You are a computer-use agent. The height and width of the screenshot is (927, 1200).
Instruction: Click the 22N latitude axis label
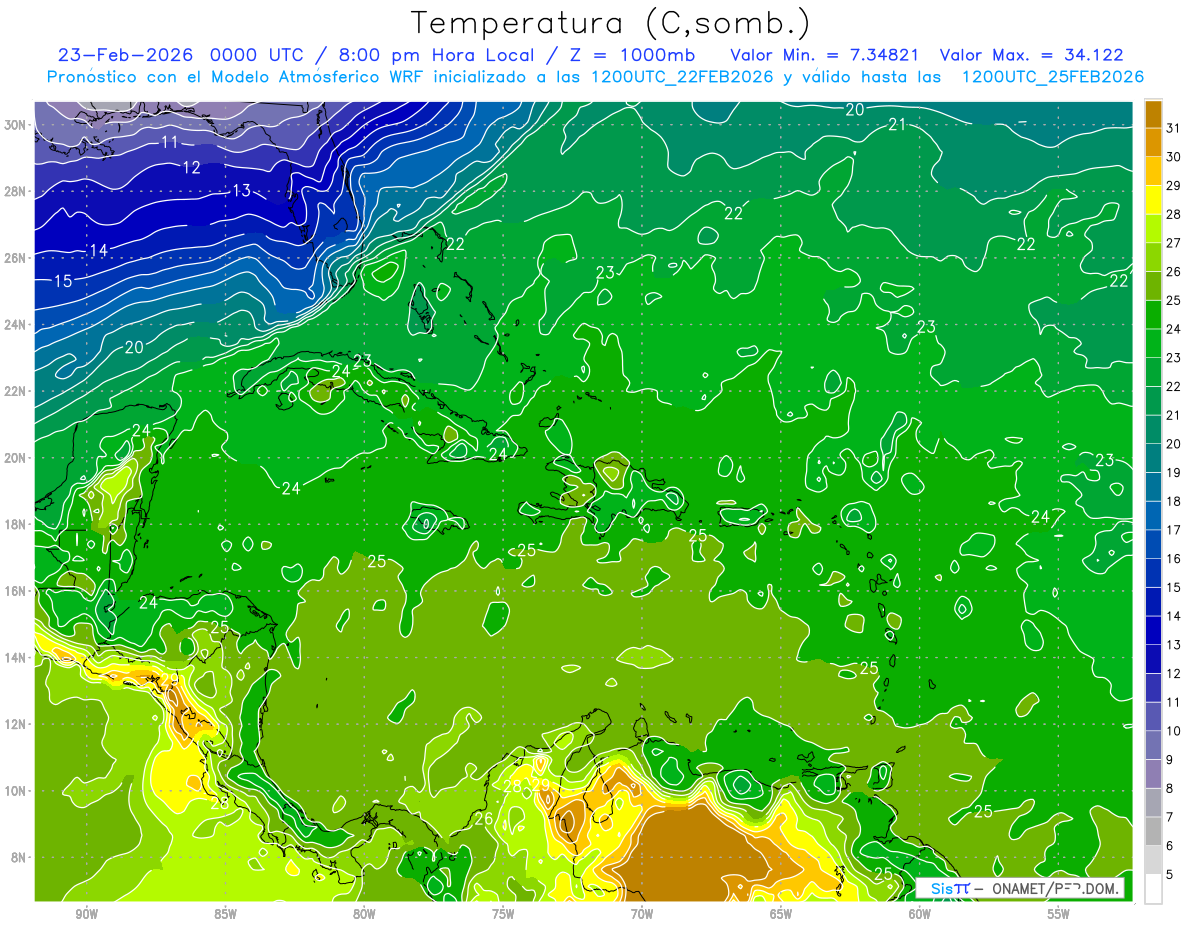coord(17,391)
